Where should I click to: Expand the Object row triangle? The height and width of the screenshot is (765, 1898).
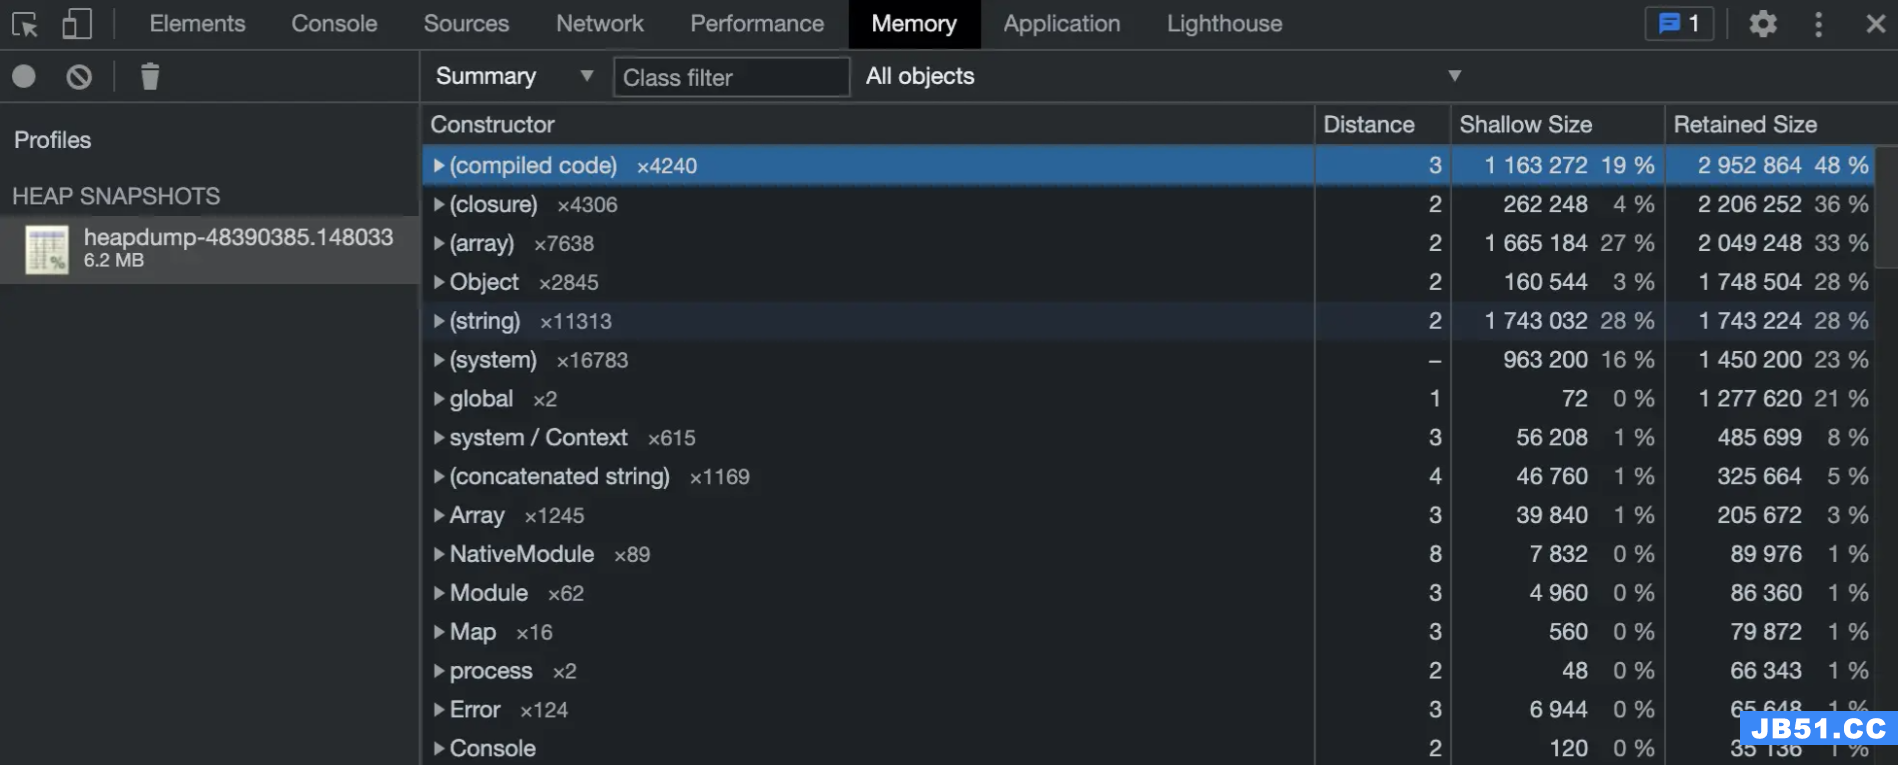click(438, 282)
